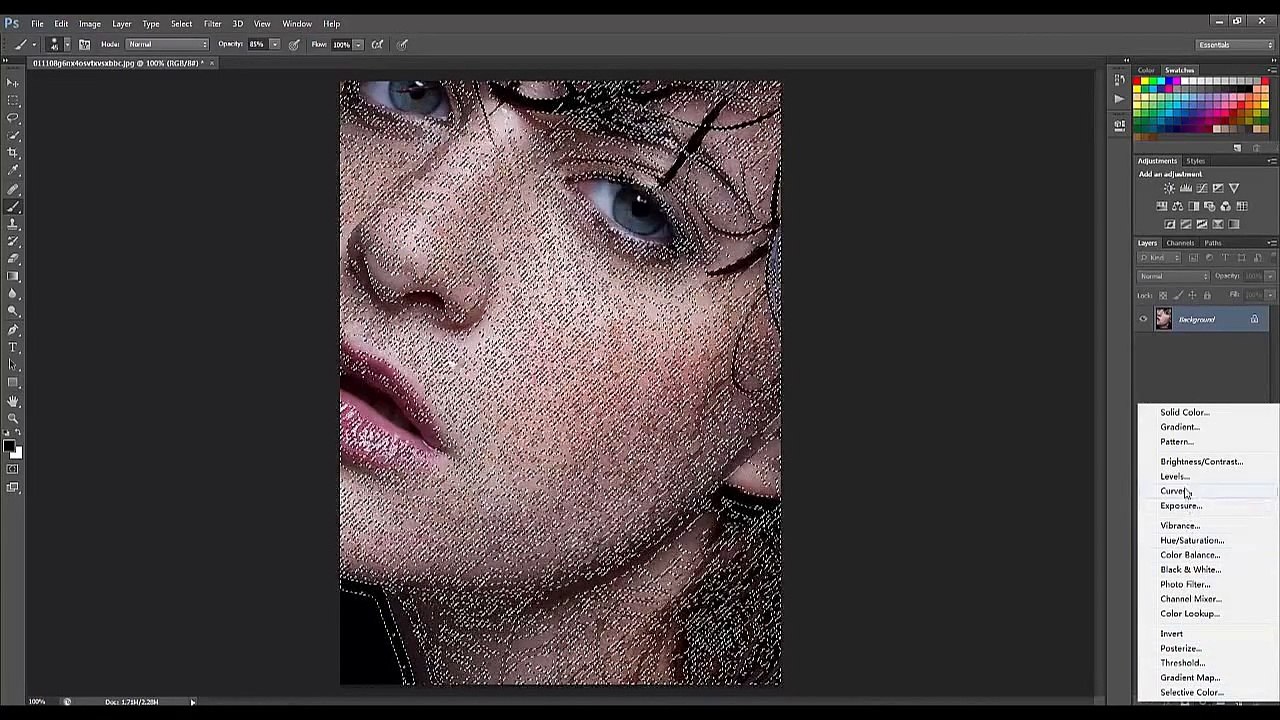Click the brush Opacity 85% field
The width and height of the screenshot is (1280, 720).
pos(258,44)
